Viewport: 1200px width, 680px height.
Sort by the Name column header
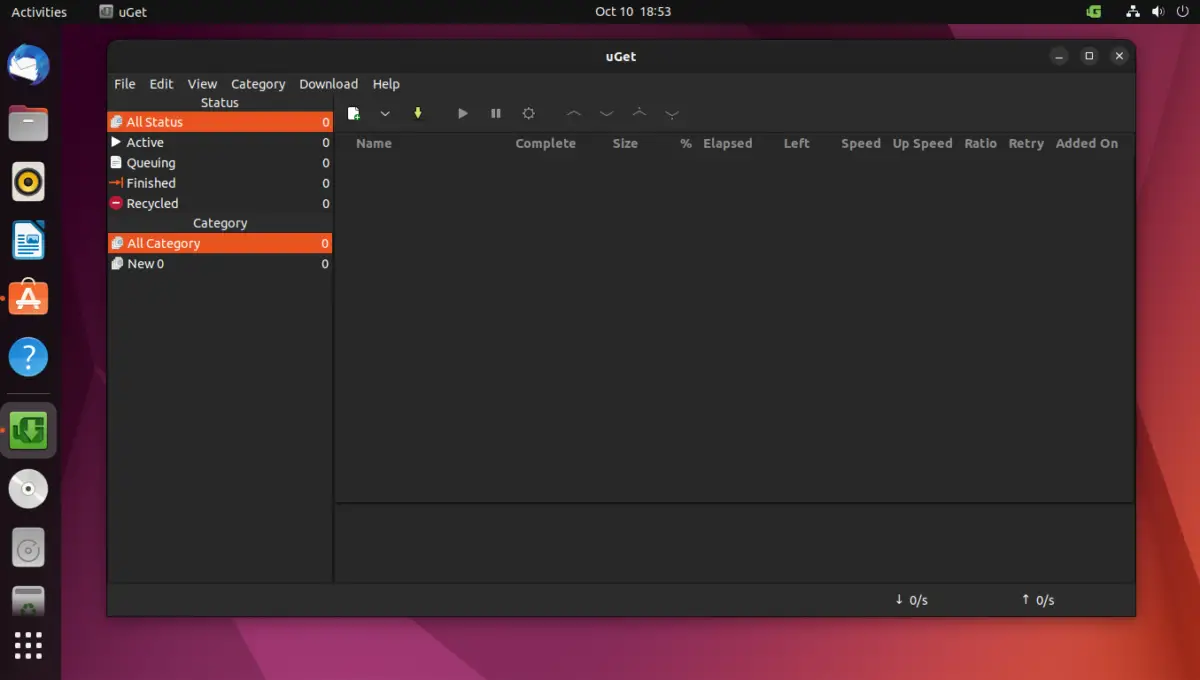coord(374,143)
